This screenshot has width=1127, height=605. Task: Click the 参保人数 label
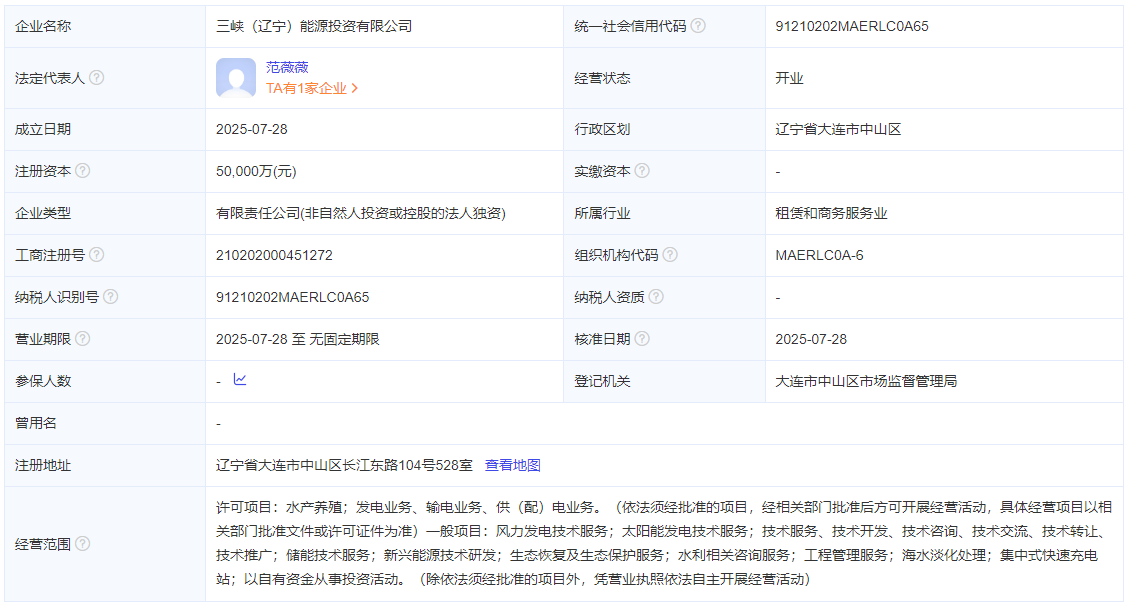pos(42,382)
